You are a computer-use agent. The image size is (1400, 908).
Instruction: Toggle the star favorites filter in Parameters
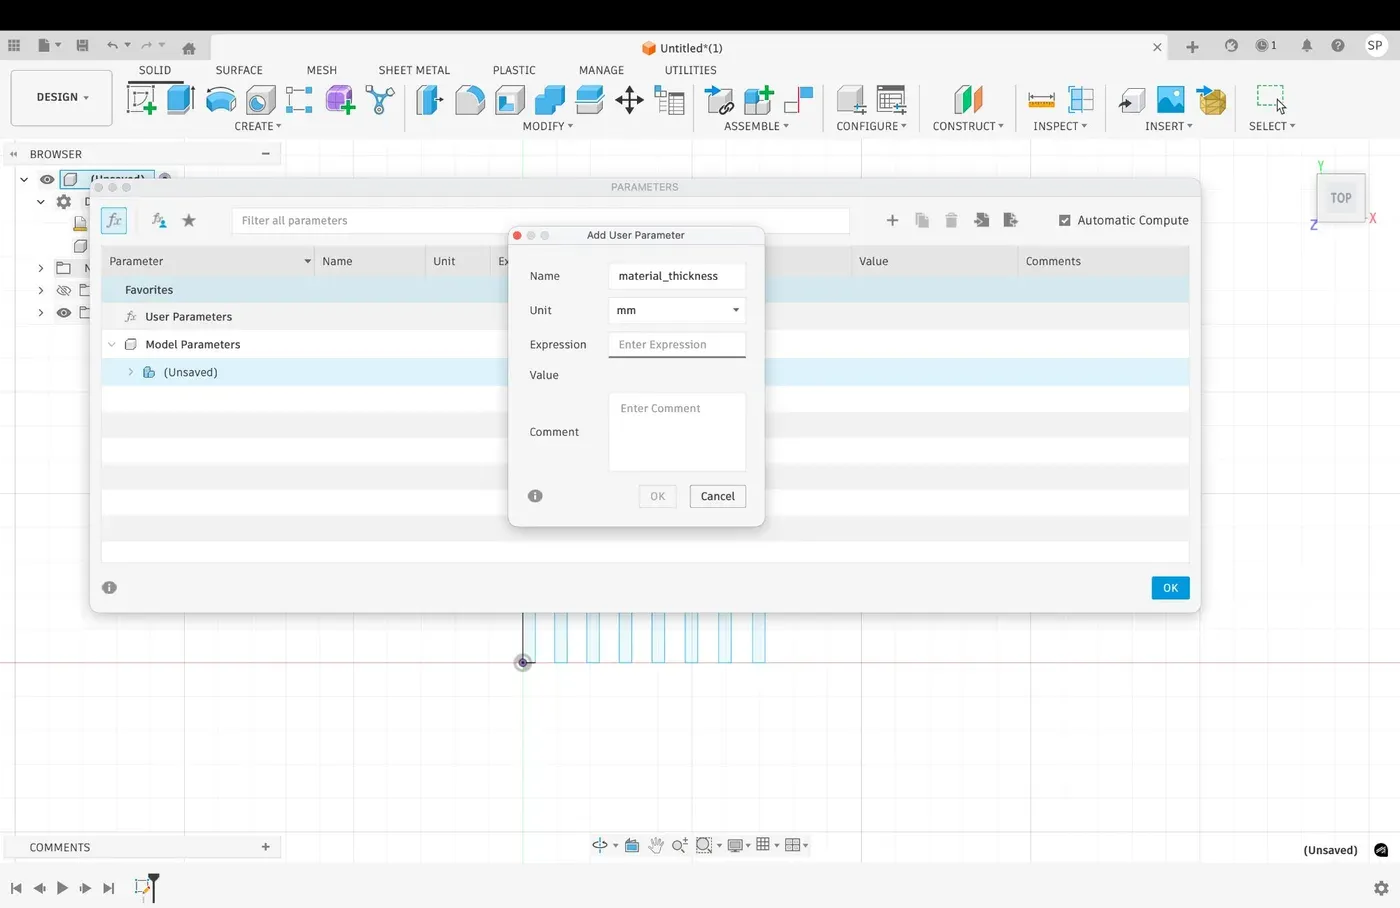[189, 220]
